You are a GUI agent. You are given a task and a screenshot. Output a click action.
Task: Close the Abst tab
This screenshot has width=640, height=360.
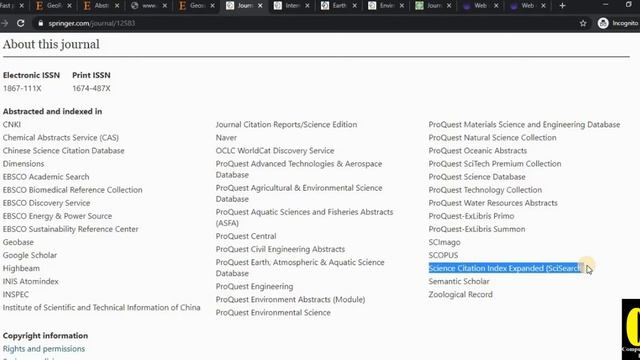pyautogui.click(x=117, y=6)
